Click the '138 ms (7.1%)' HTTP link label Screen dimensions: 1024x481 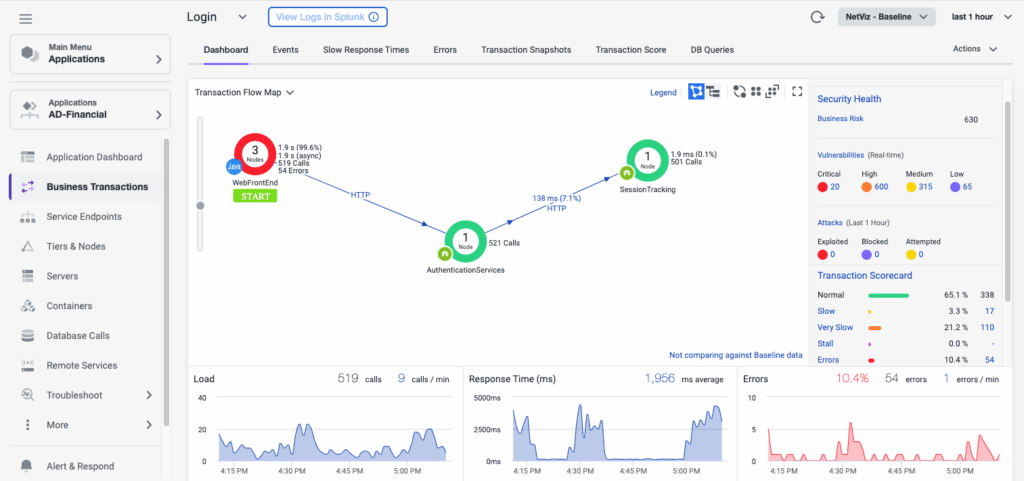pyautogui.click(x=556, y=198)
